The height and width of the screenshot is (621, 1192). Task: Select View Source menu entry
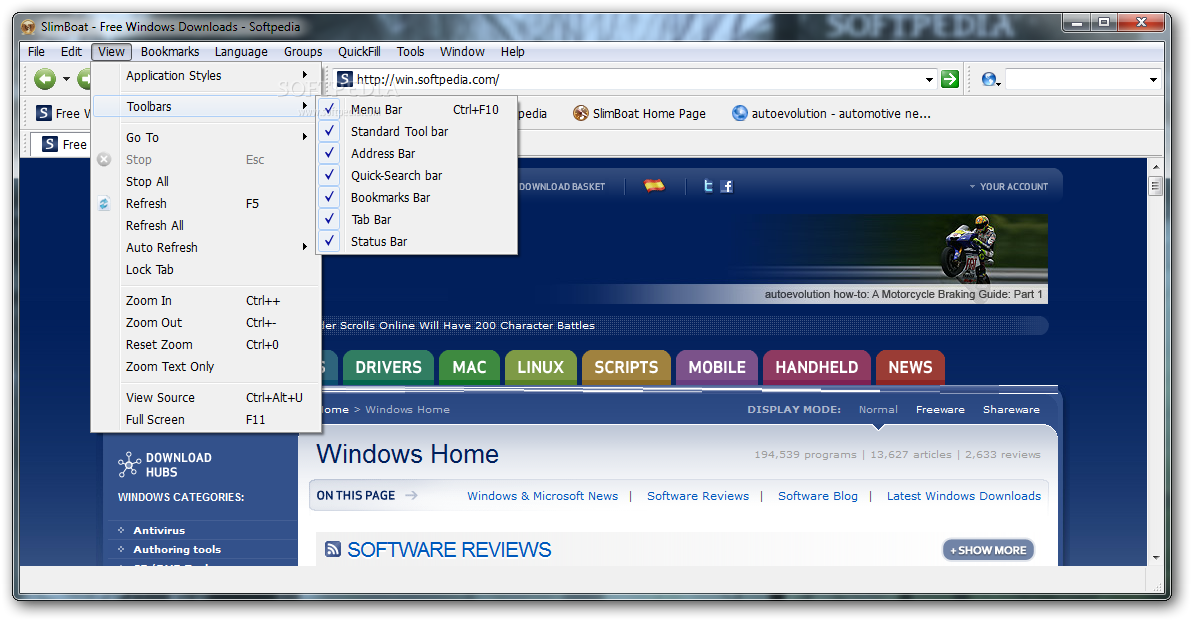[205, 398]
